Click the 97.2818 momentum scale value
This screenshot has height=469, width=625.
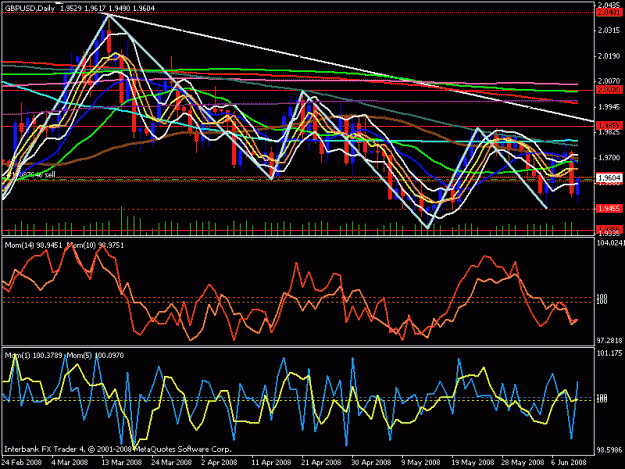coord(609,341)
